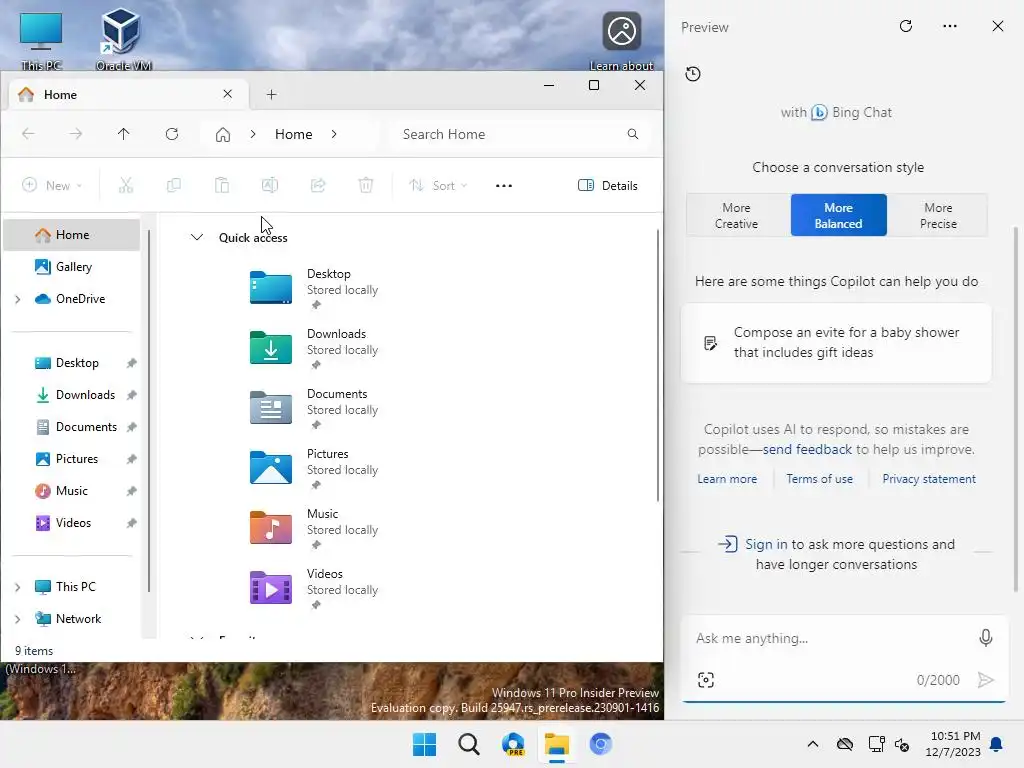The height and width of the screenshot is (768, 1024).
Task: Click File Explorer icon in taskbar
Action: (x=557, y=744)
